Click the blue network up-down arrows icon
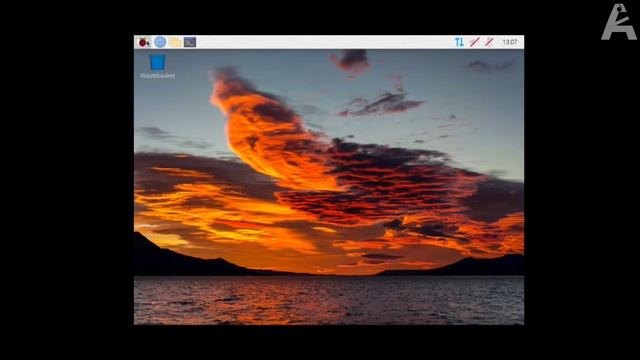This screenshot has height=360, width=640. tap(459, 42)
